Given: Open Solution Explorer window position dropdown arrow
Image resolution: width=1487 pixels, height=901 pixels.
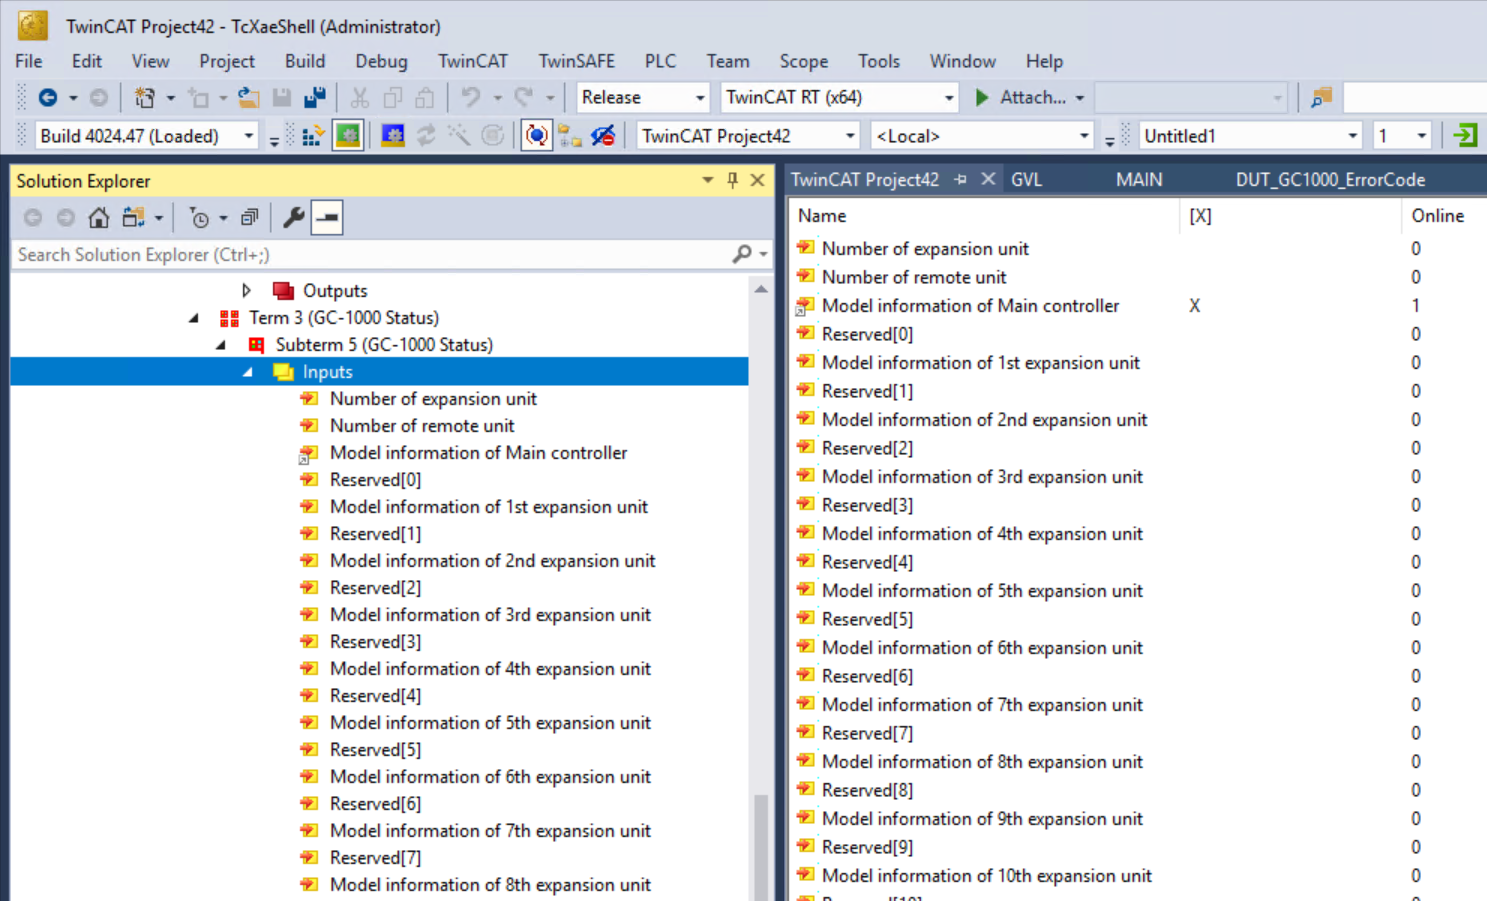Looking at the screenshot, I should tap(707, 180).
